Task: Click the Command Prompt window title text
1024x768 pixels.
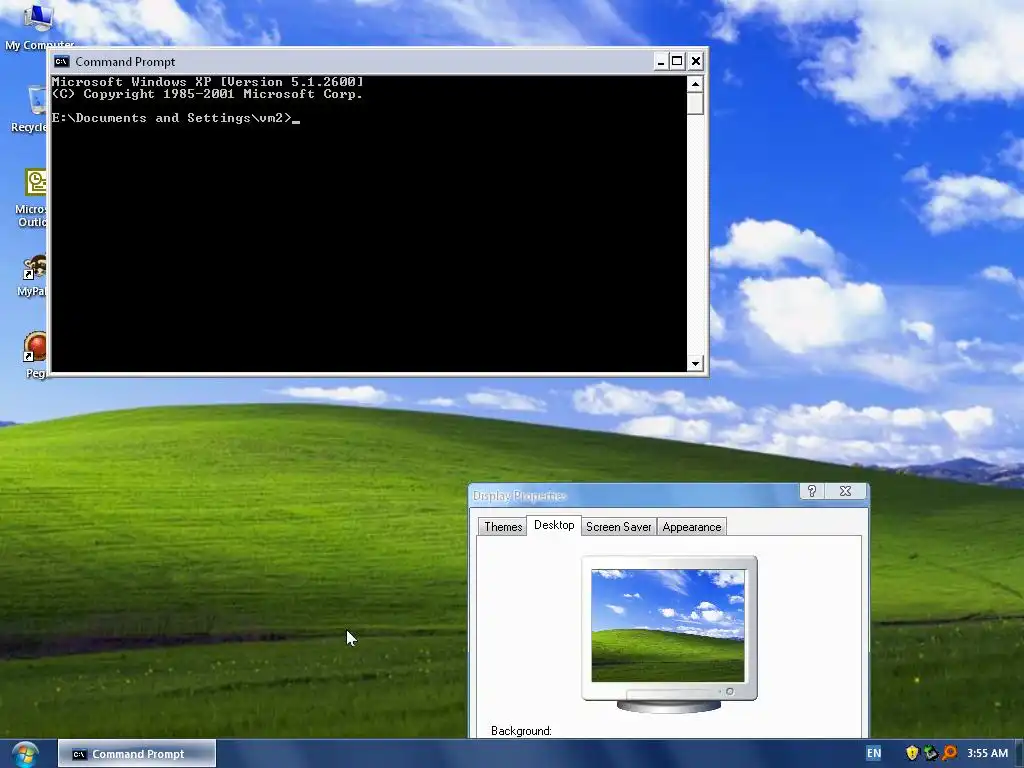Action: pos(125,61)
